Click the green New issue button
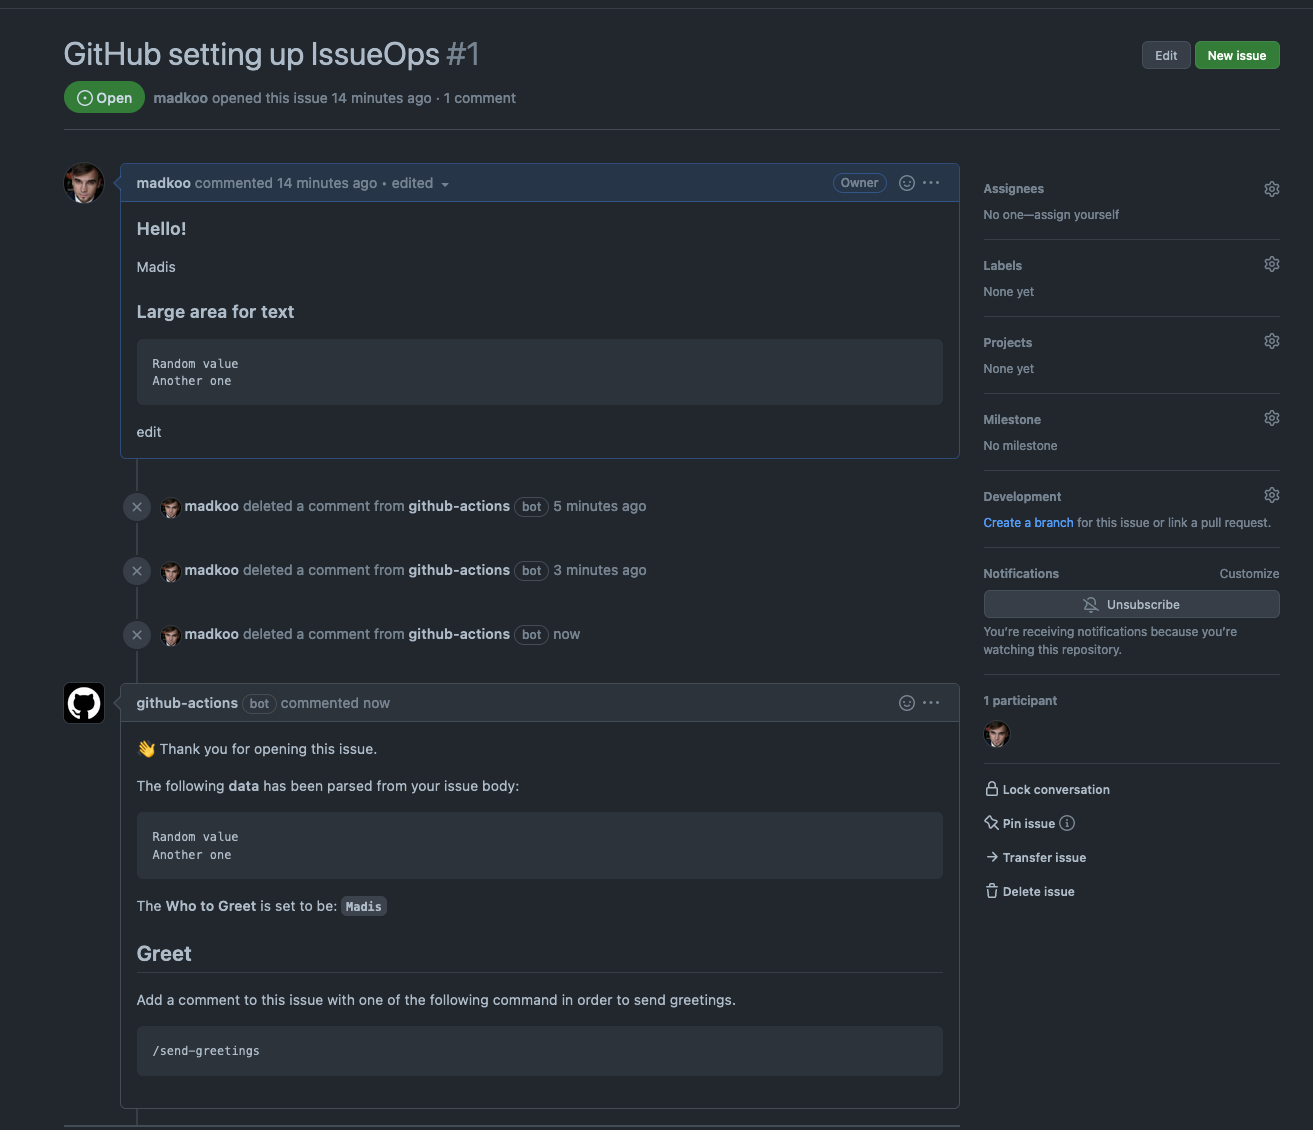Viewport: 1313px width, 1130px height. (x=1236, y=56)
